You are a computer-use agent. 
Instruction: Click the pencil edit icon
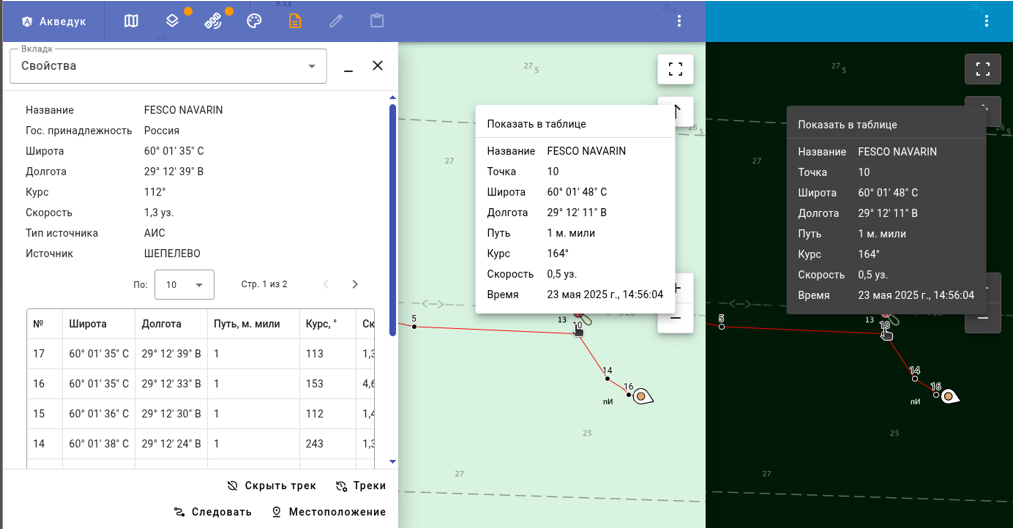336,21
